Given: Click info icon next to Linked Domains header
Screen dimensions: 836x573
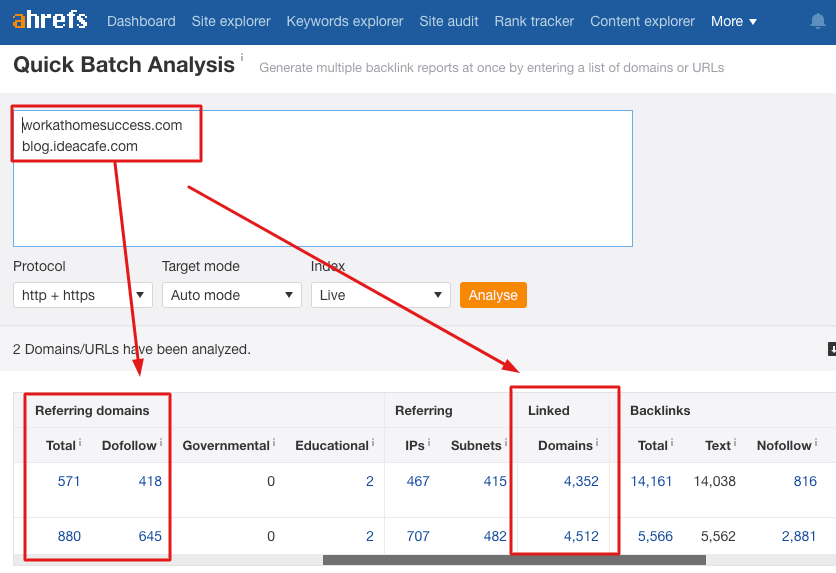Looking at the screenshot, I should (x=597, y=442).
